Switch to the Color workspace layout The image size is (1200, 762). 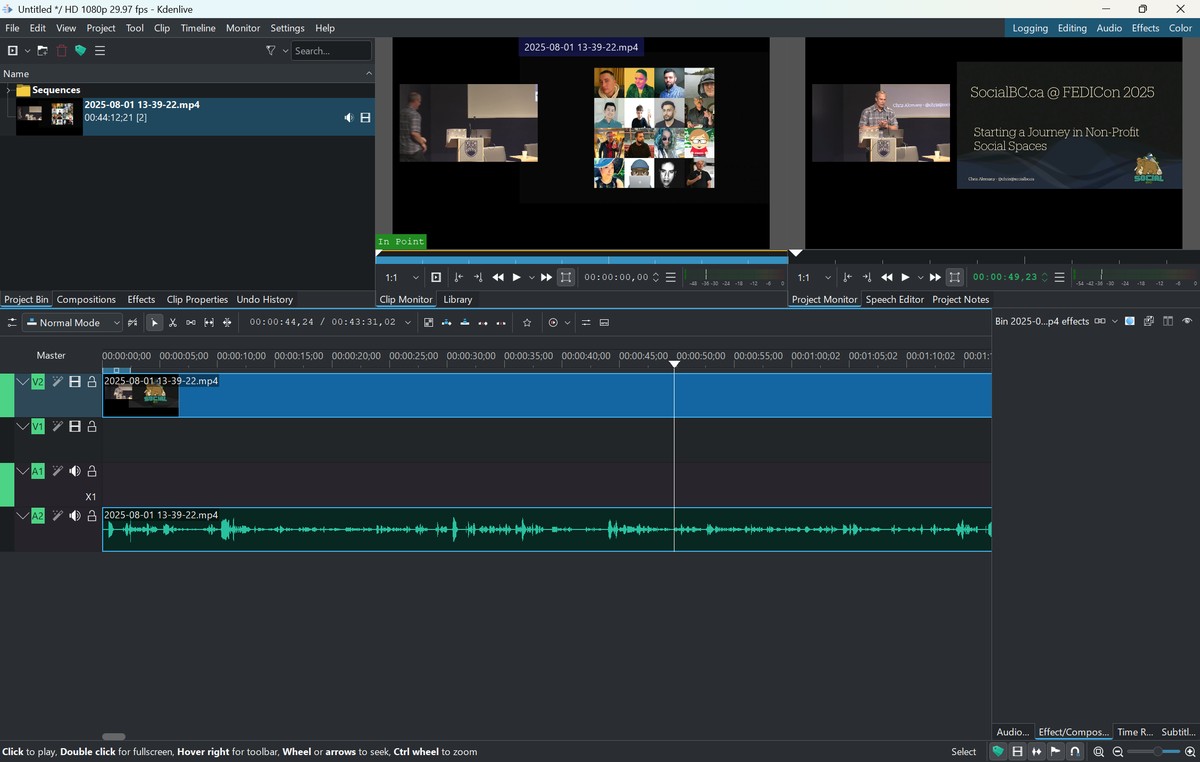(x=1180, y=28)
